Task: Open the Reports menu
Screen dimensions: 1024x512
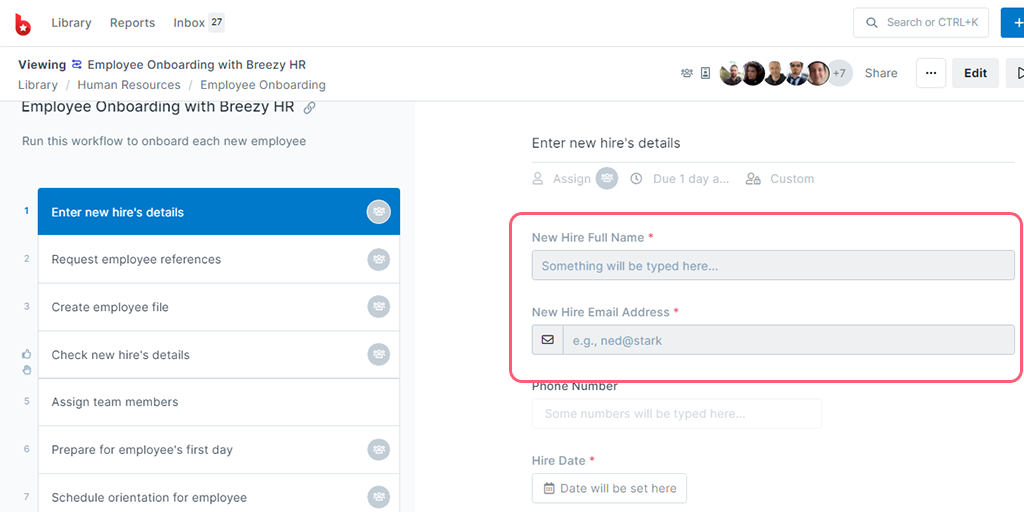Action: (133, 23)
